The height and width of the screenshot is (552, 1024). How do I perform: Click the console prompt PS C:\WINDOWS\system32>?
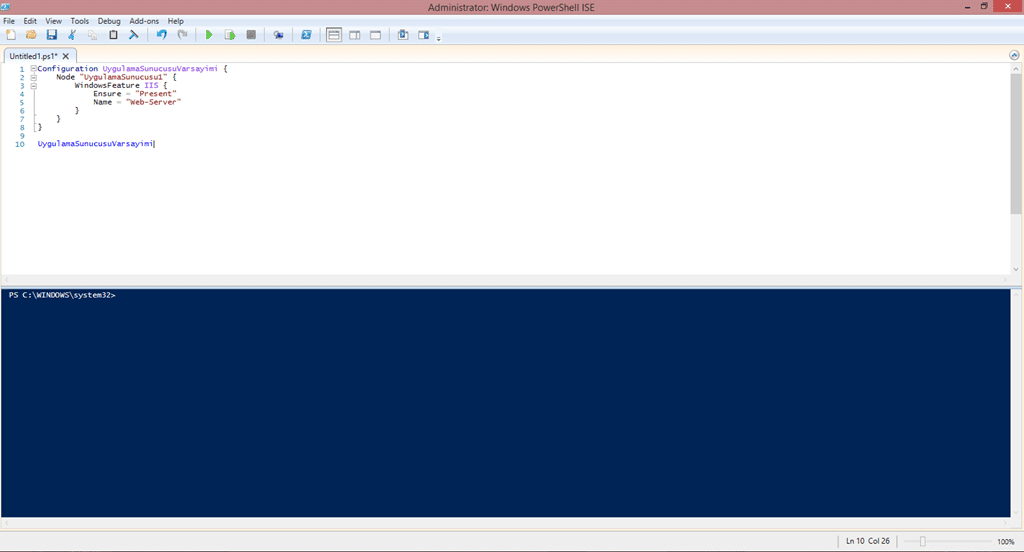click(x=62, y=295)
